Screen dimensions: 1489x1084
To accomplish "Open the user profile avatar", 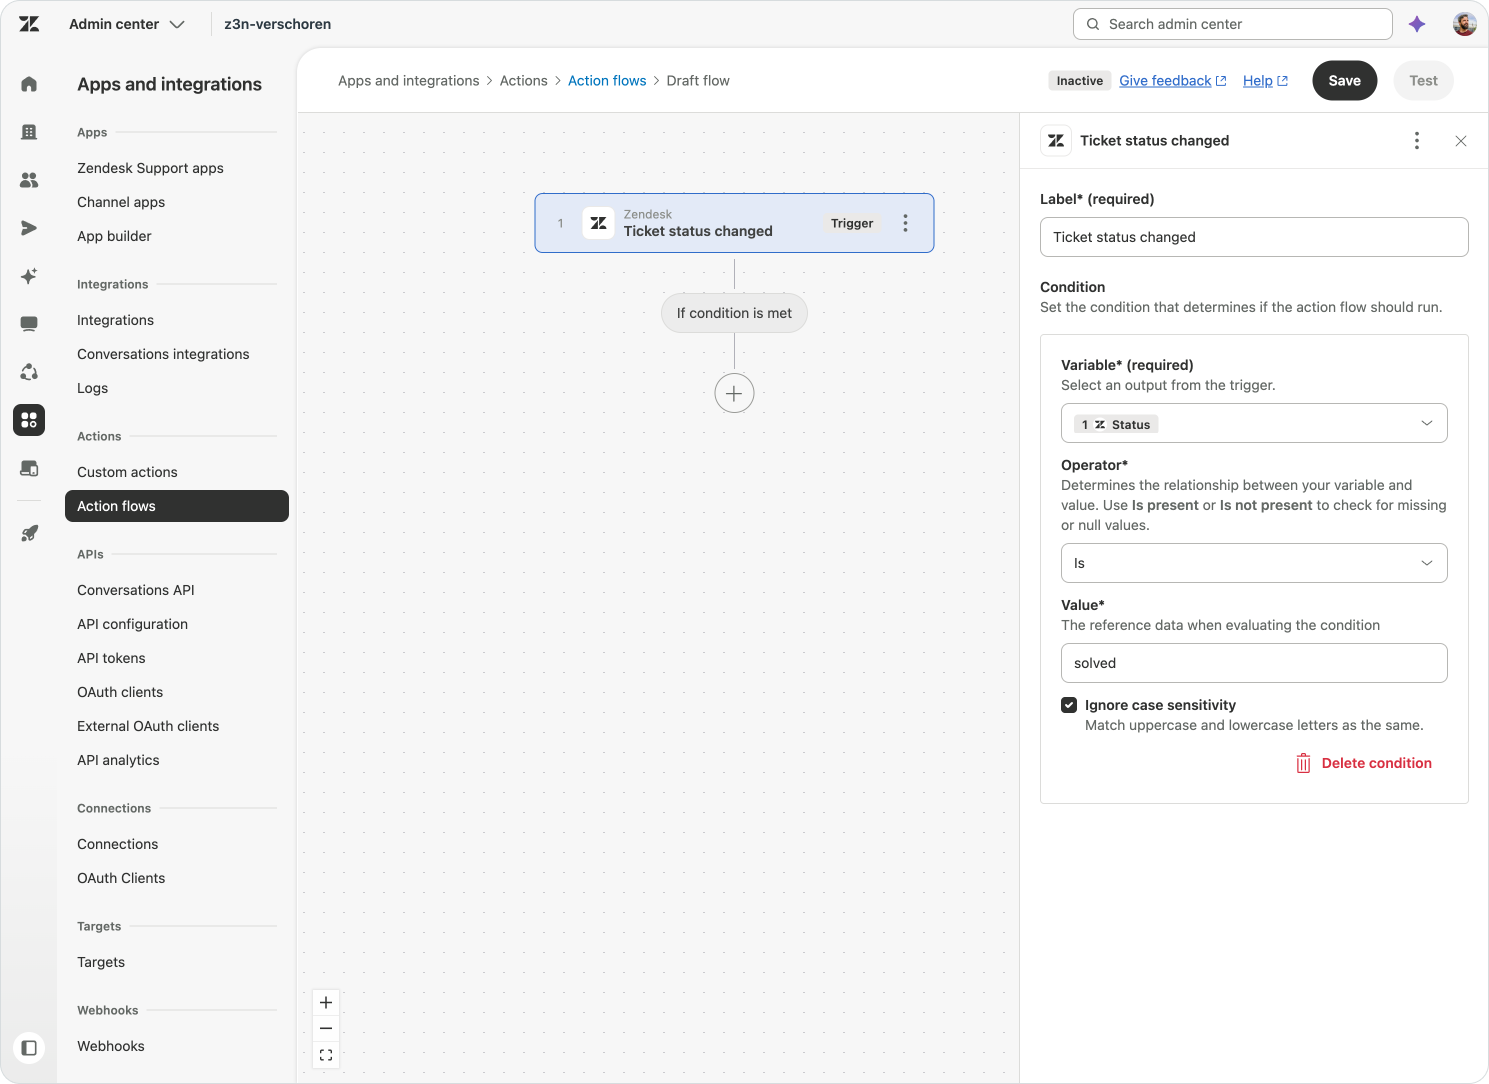I will pos(1465,24).
